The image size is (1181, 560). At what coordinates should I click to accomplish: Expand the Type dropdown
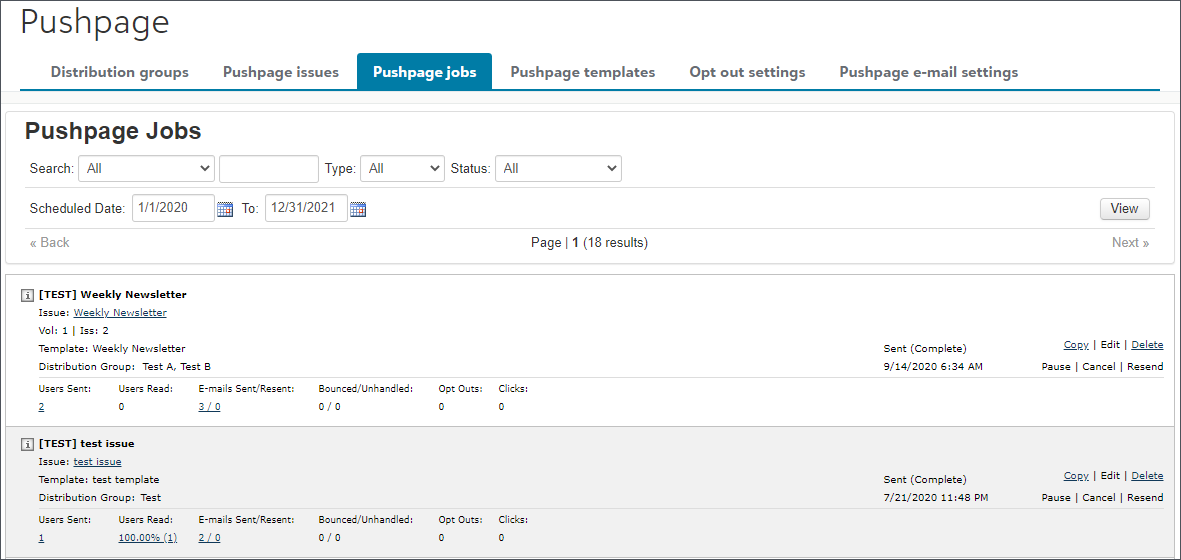pyautogui.click(x=403, y=169)
